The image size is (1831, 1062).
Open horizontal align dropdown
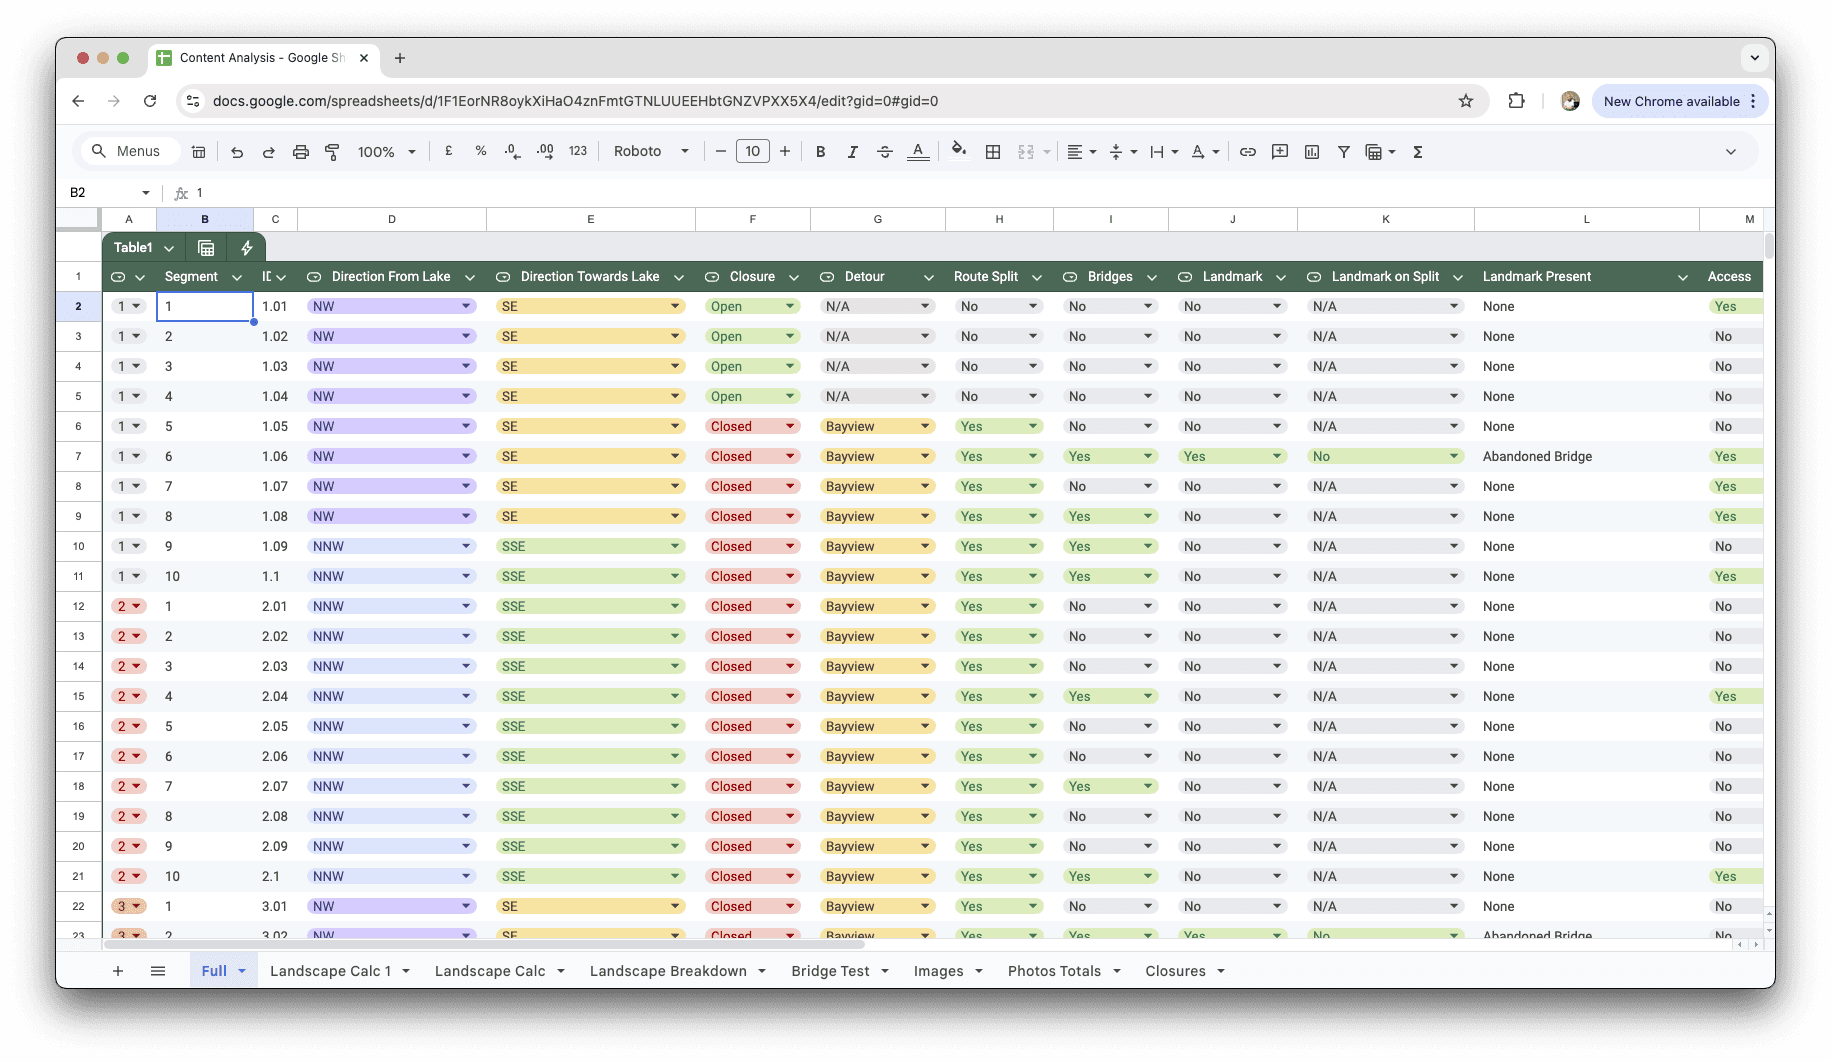[x=1081, y=152]
